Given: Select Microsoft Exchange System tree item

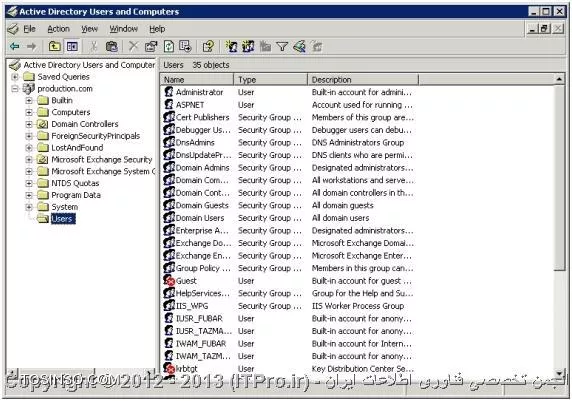Looking at the screenshot, I should coord(103,171).
